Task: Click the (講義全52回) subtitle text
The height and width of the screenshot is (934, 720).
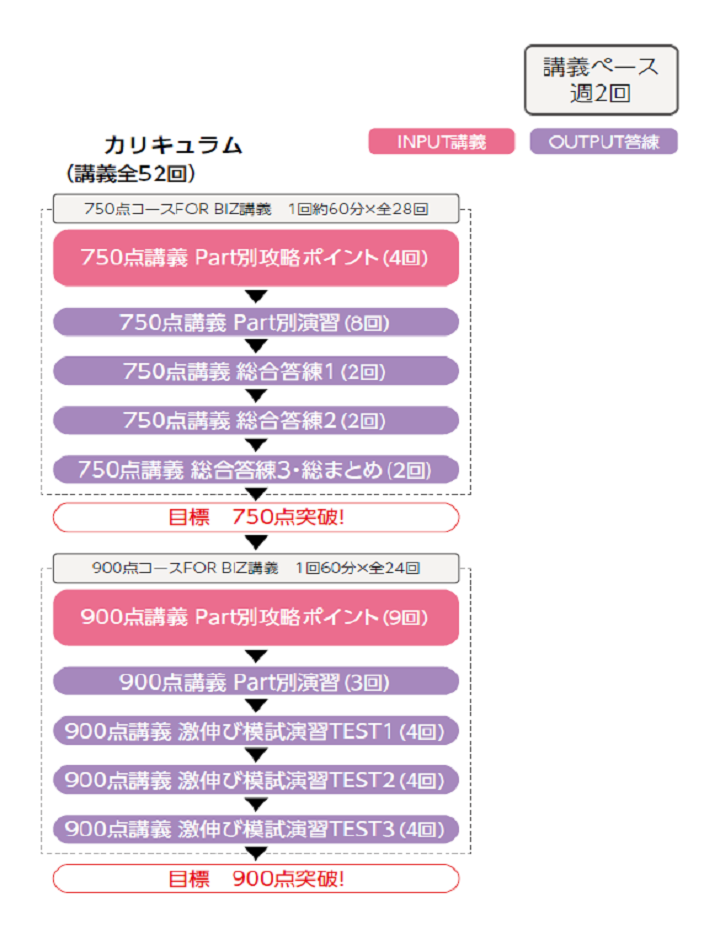Action: [x=130, y=173]
